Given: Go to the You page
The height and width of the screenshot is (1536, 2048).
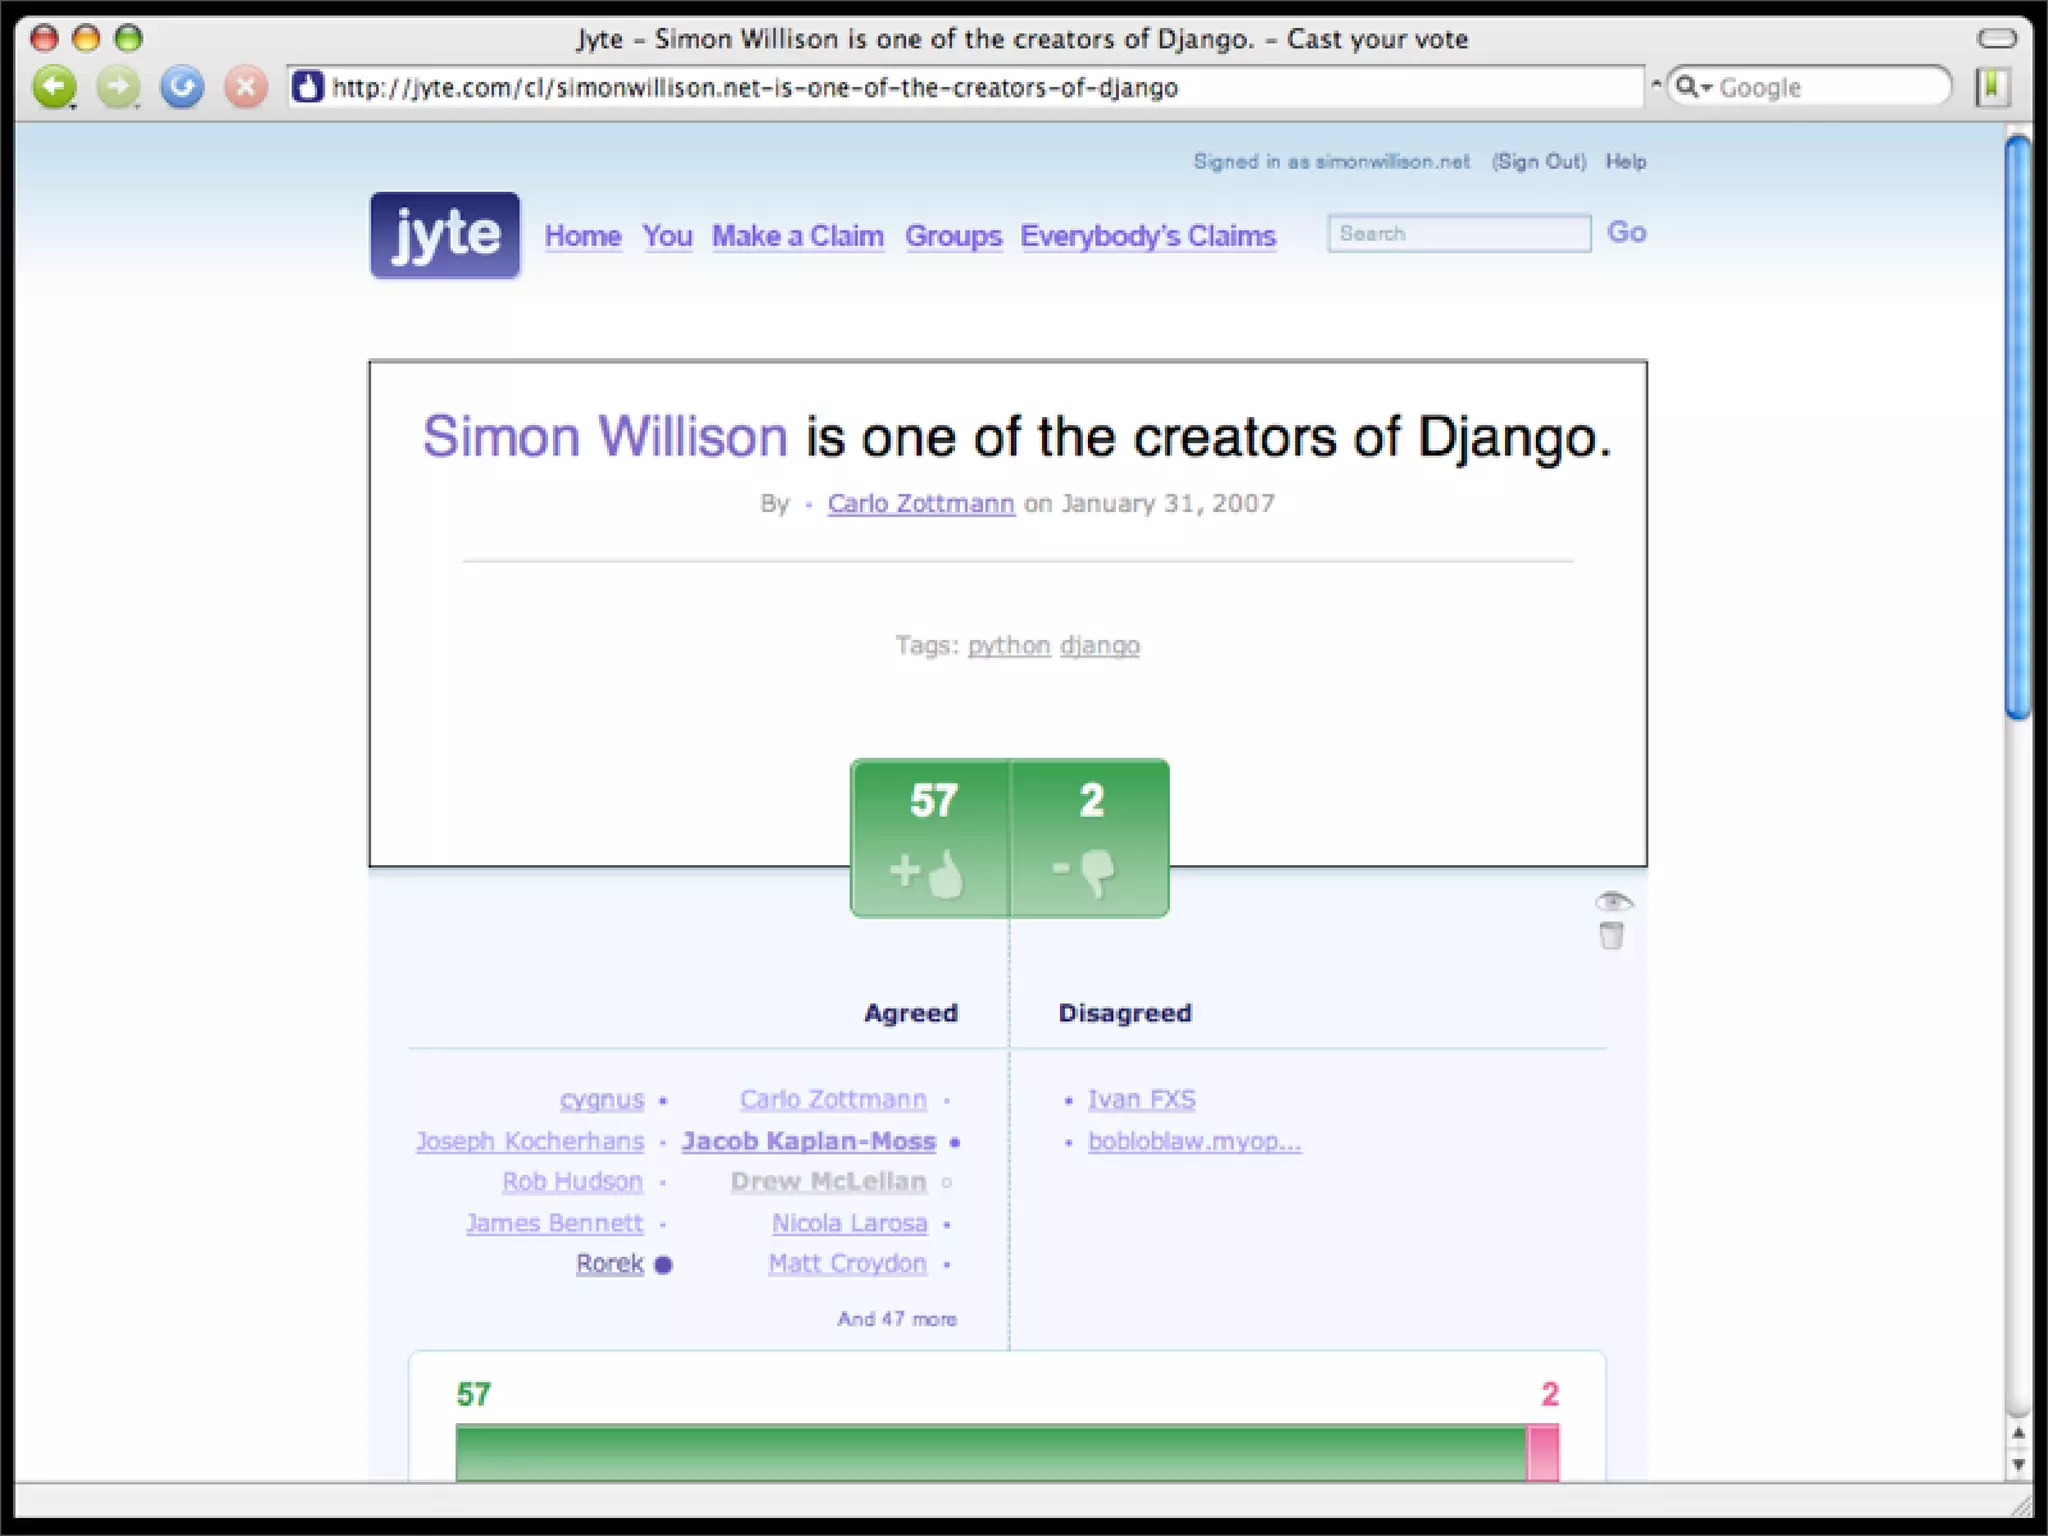Looking at the screenshot, I should pyautogui.click(x=667, y=236).
